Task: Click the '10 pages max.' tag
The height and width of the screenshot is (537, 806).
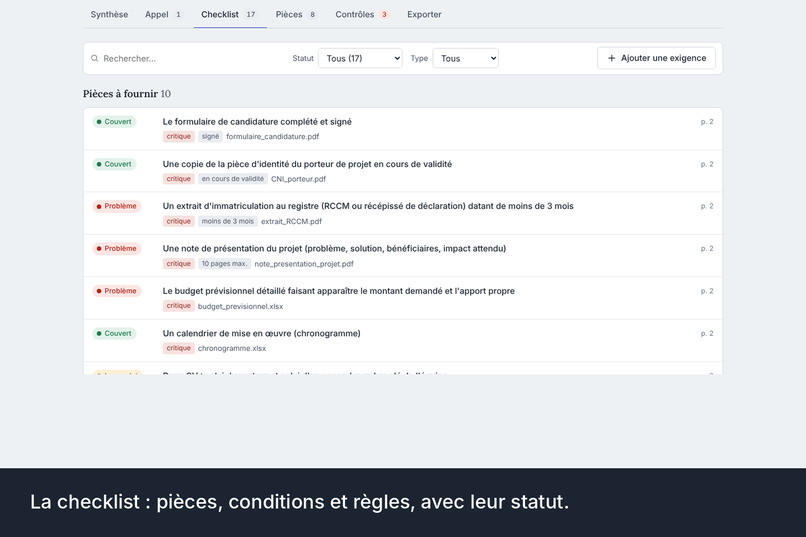Action: [x=224, y=264]
